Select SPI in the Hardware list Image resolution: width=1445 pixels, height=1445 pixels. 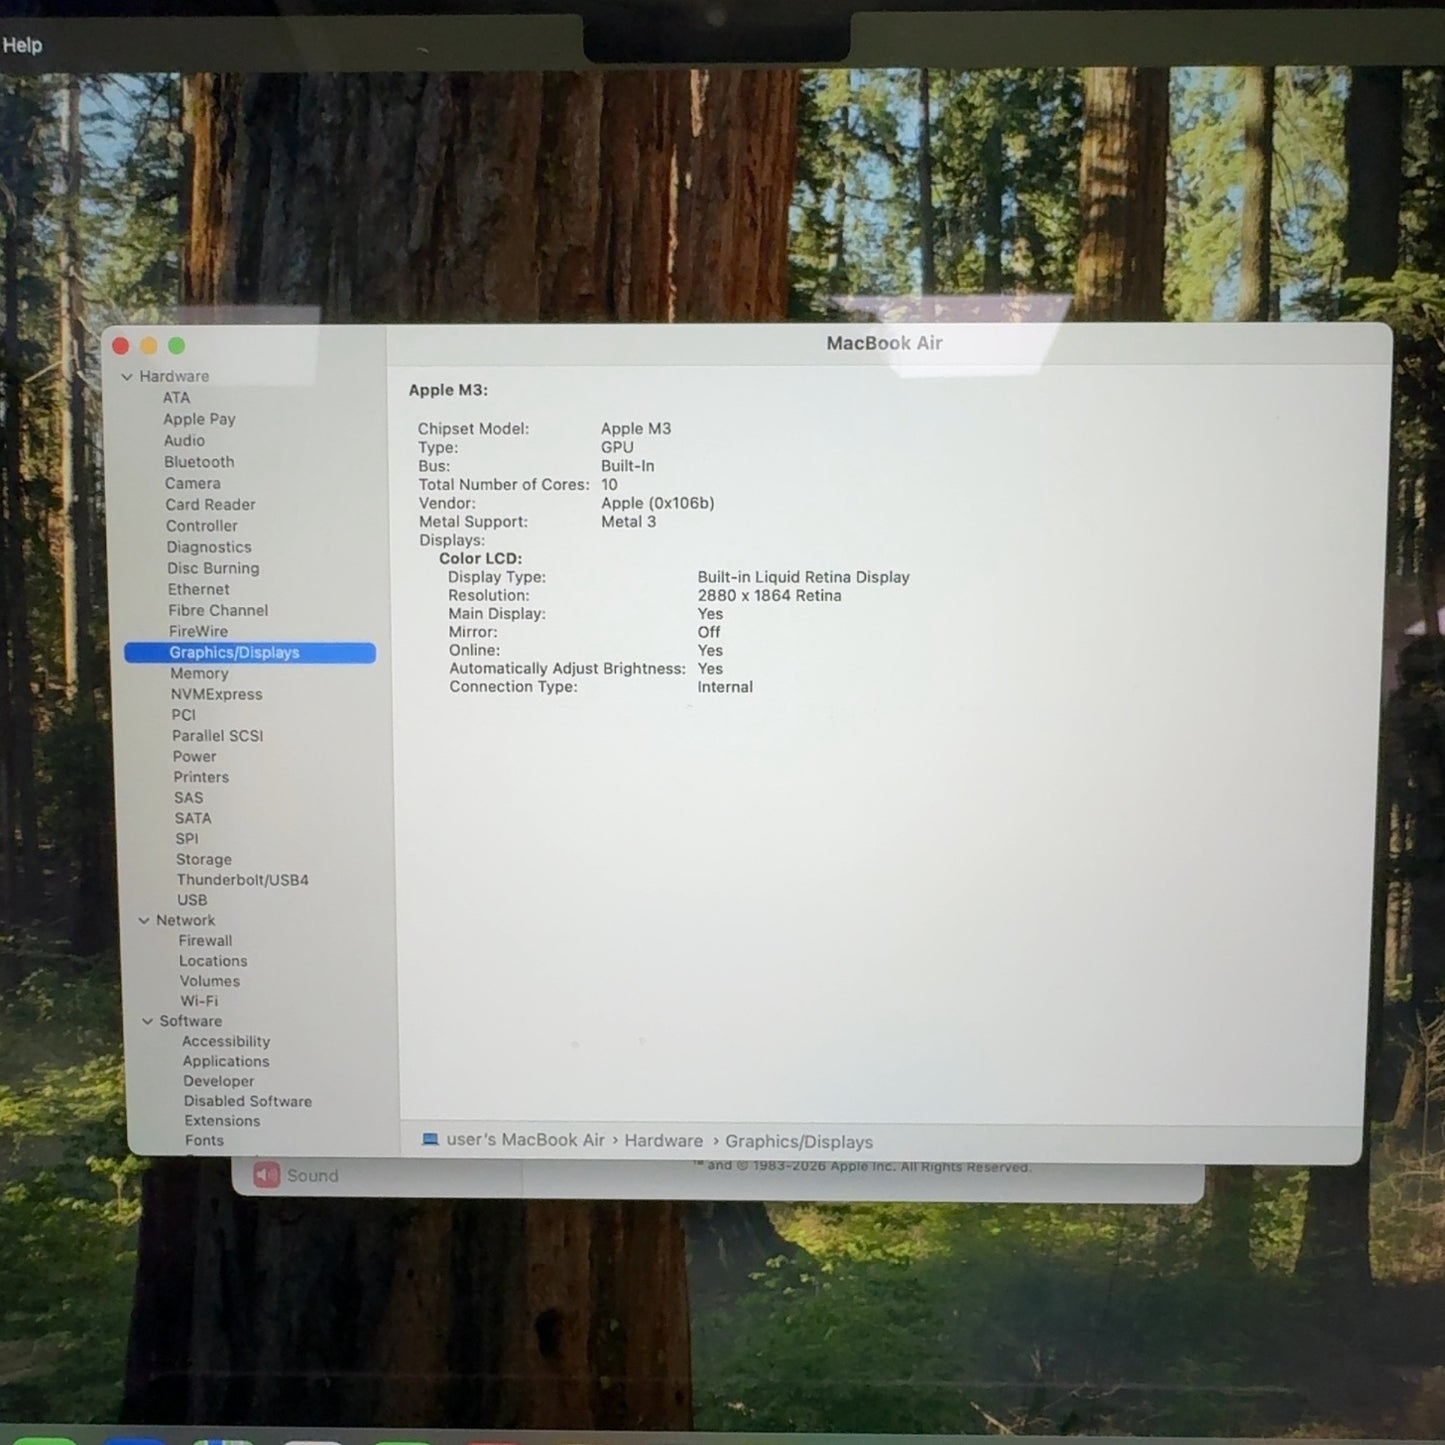point(187,839)
